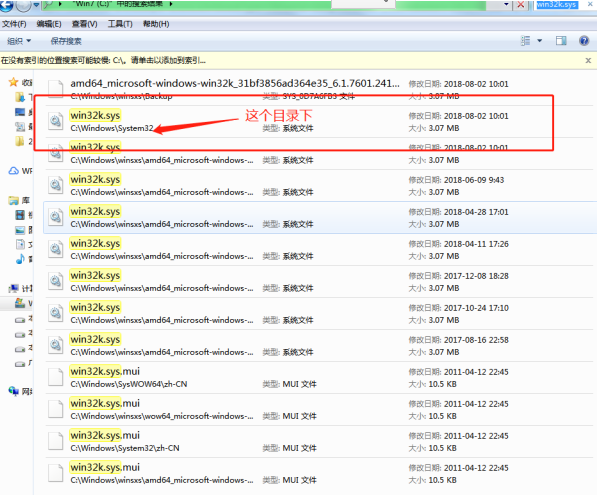The image size is (597, 495).
Task: Open the 组织 dropdown menu
Action: click(19, 41)
